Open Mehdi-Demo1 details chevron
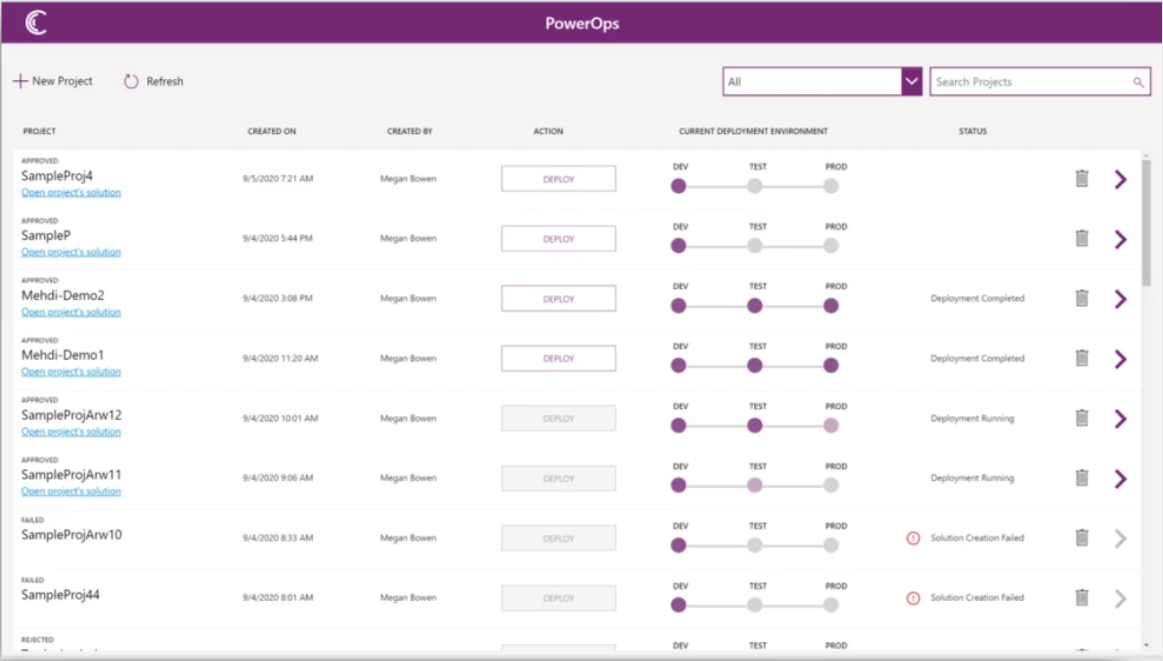 [x=1121, y=359]
